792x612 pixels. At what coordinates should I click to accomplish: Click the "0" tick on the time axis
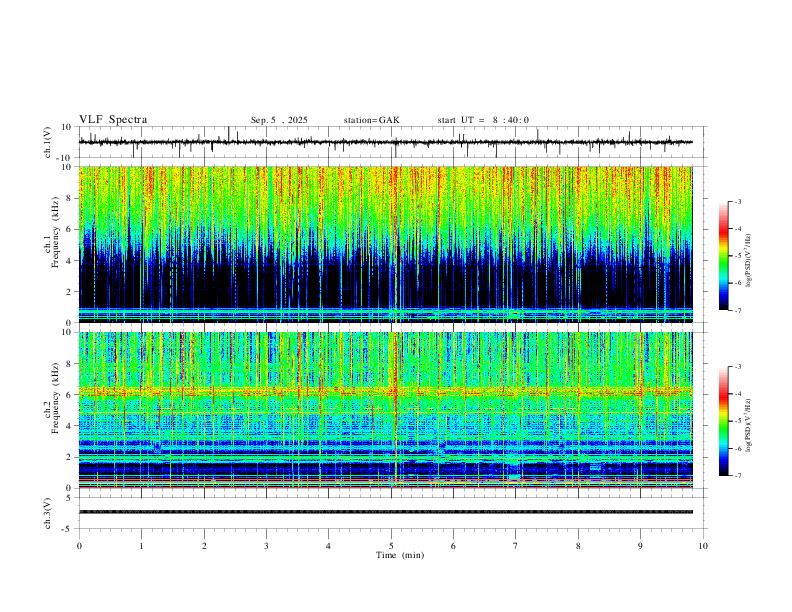pyautogui.click(x=79, y=546)
